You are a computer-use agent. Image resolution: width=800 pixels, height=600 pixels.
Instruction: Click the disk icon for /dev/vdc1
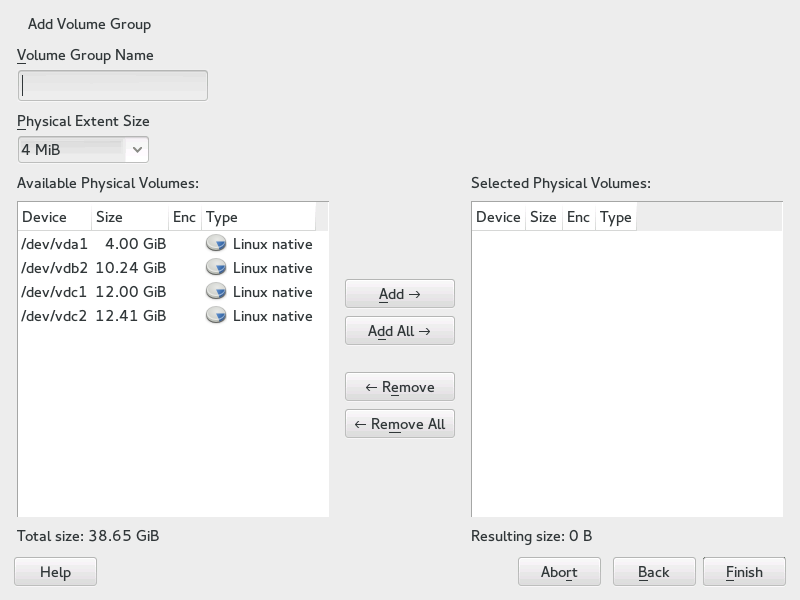216,292
